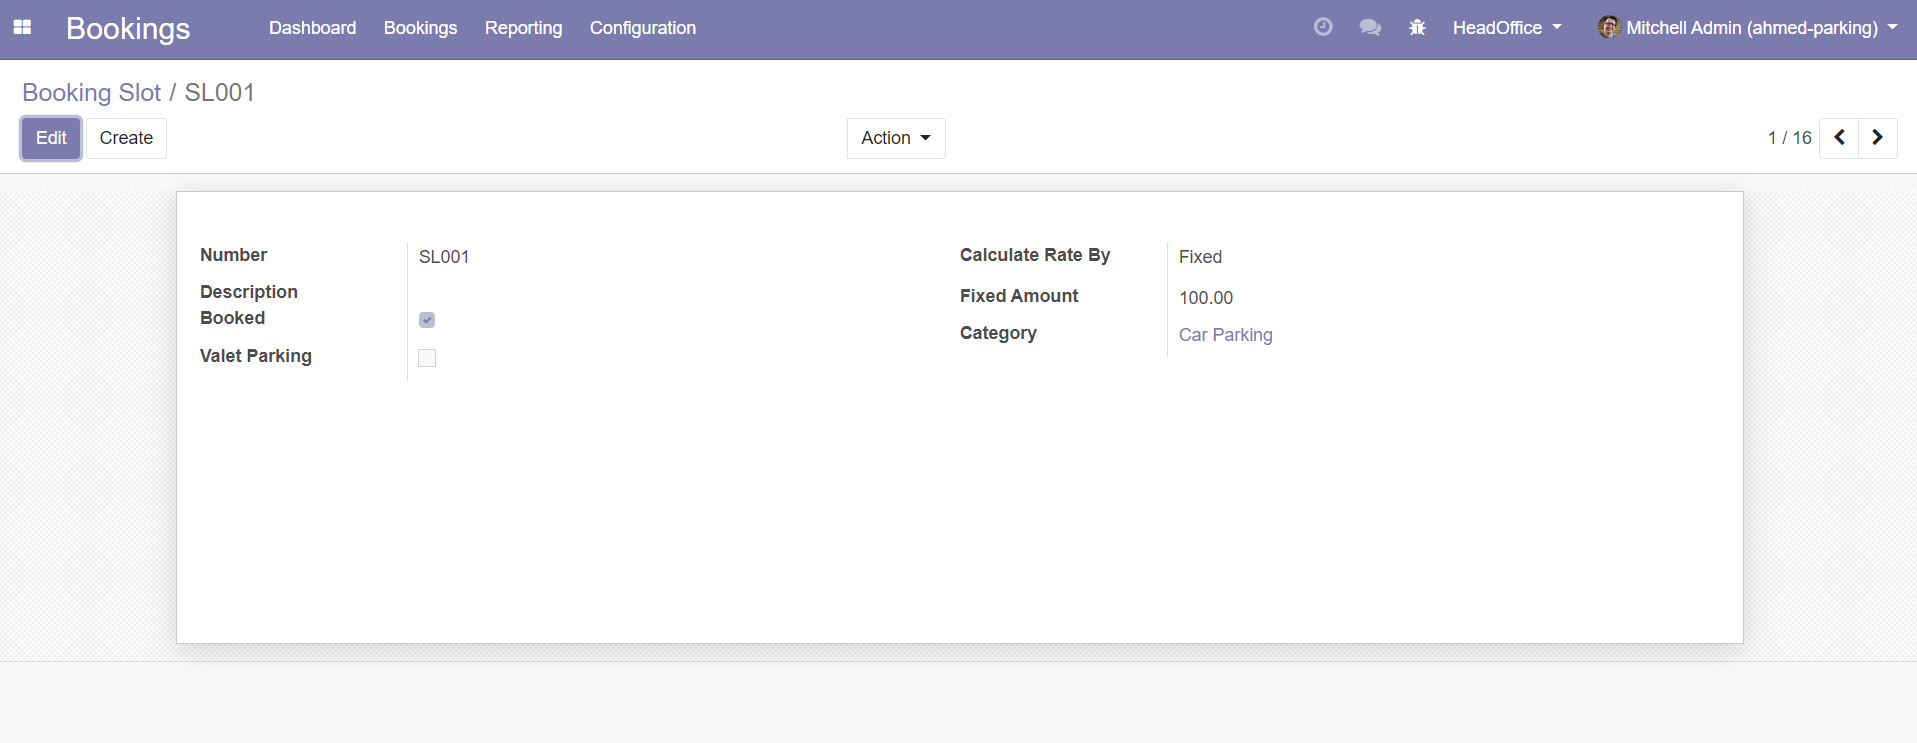
Task: Click the 1 / 16 pager counter
Action: pyautogui.click(x=1789, y=138)
